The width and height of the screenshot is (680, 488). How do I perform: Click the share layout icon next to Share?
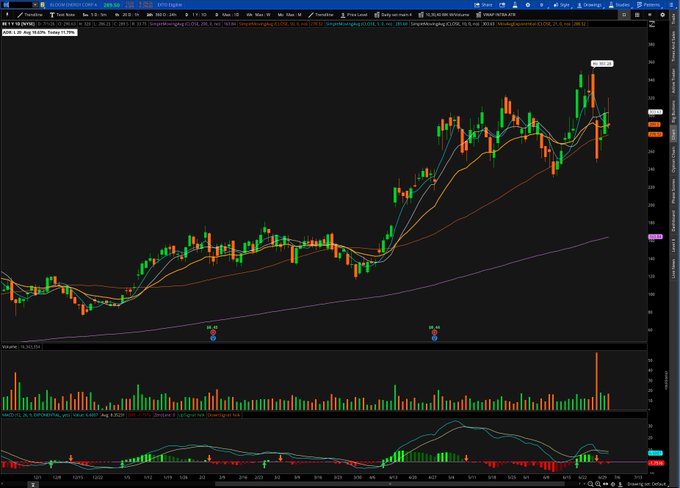[502, 5]
